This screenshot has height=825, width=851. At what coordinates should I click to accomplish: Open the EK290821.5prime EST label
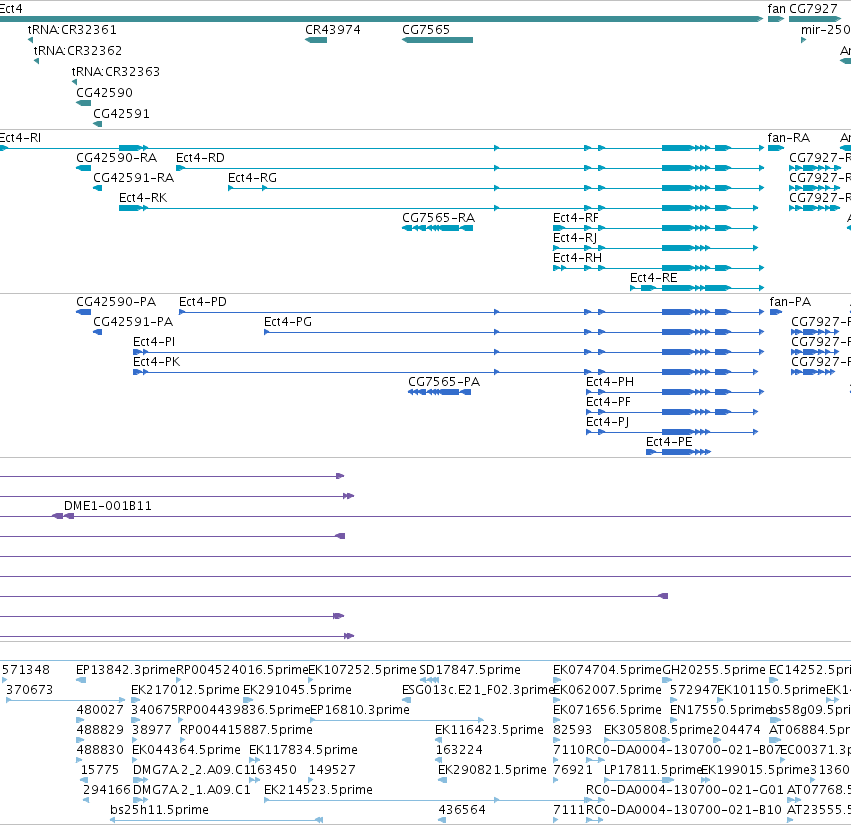tap(492, 770)
